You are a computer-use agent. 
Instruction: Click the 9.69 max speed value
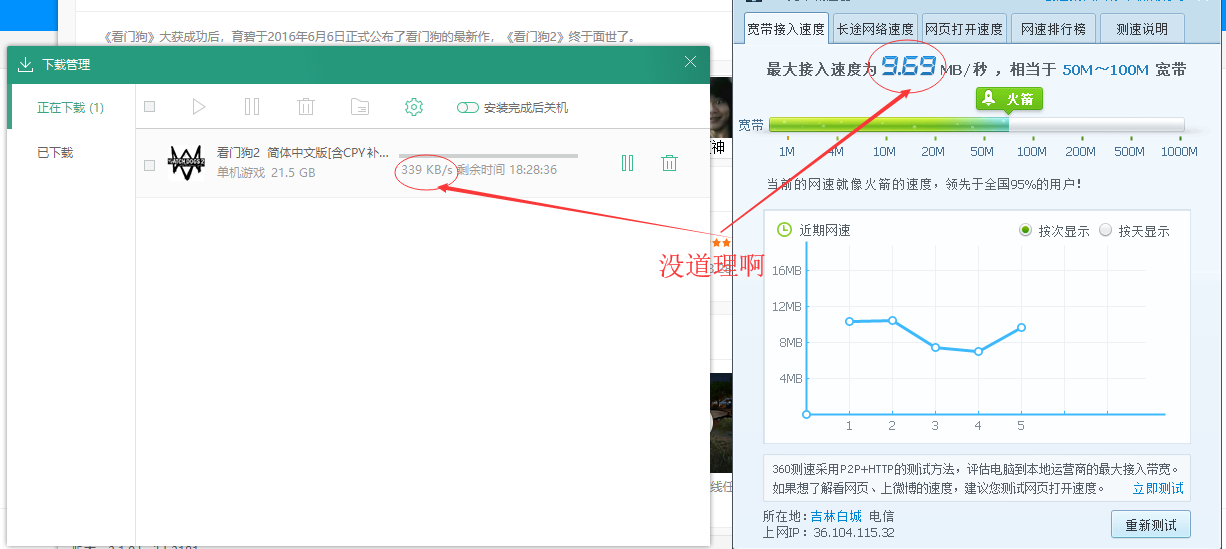[909, 66]
